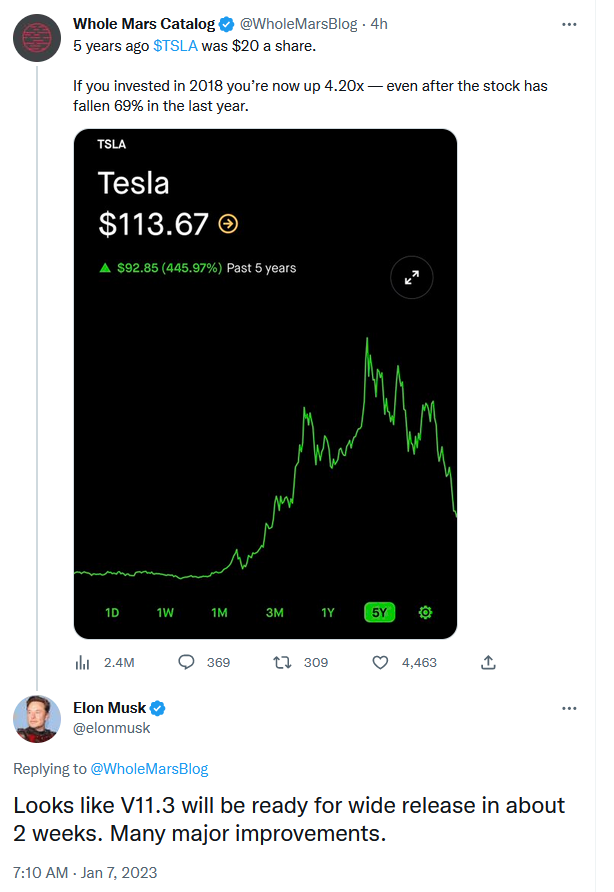The image size is (614, 892).
Task: Select the highlighted 5Y range tab
Action: pyautogui.click(x=380, y=613)
